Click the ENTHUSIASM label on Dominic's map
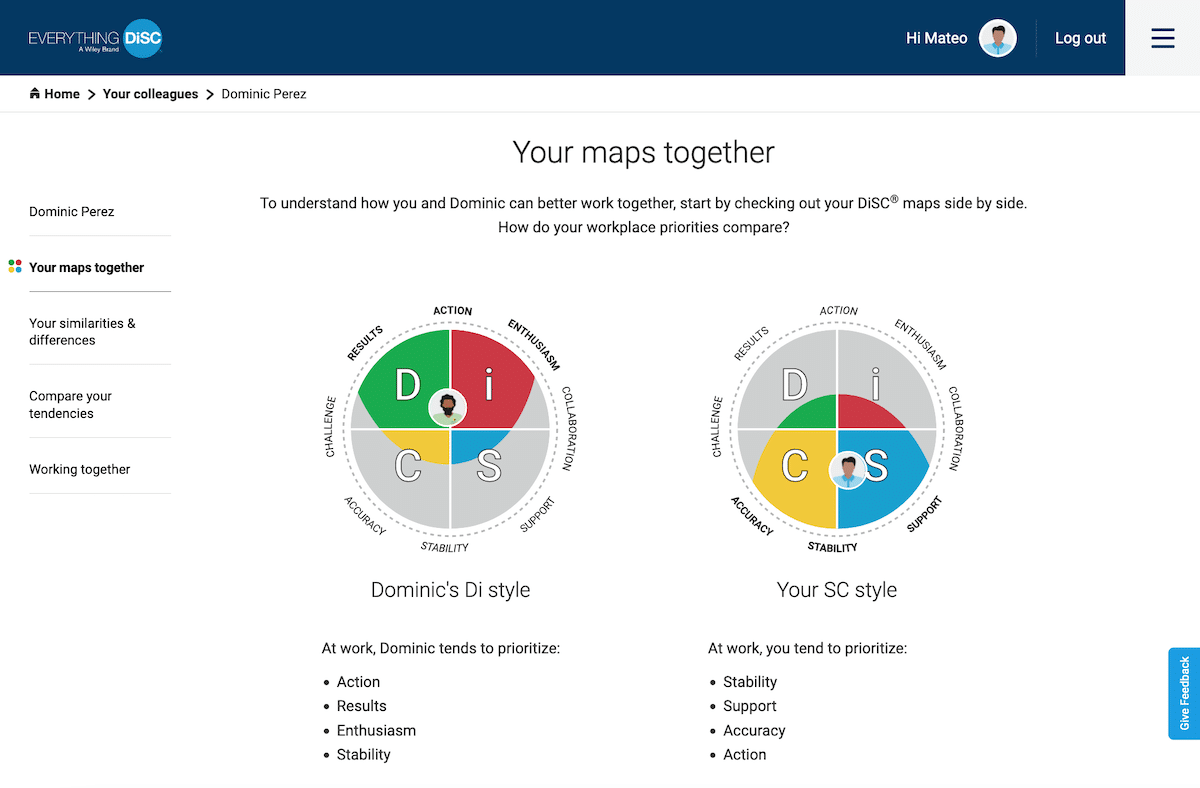1200x788 pixels. click(x=533, y=345)
